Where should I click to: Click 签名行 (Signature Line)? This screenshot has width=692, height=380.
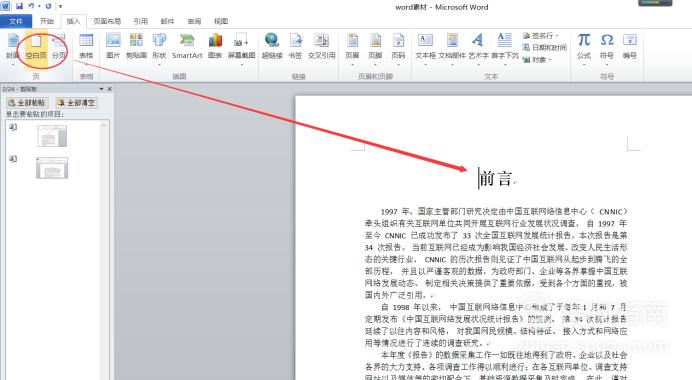pos(540,35)
